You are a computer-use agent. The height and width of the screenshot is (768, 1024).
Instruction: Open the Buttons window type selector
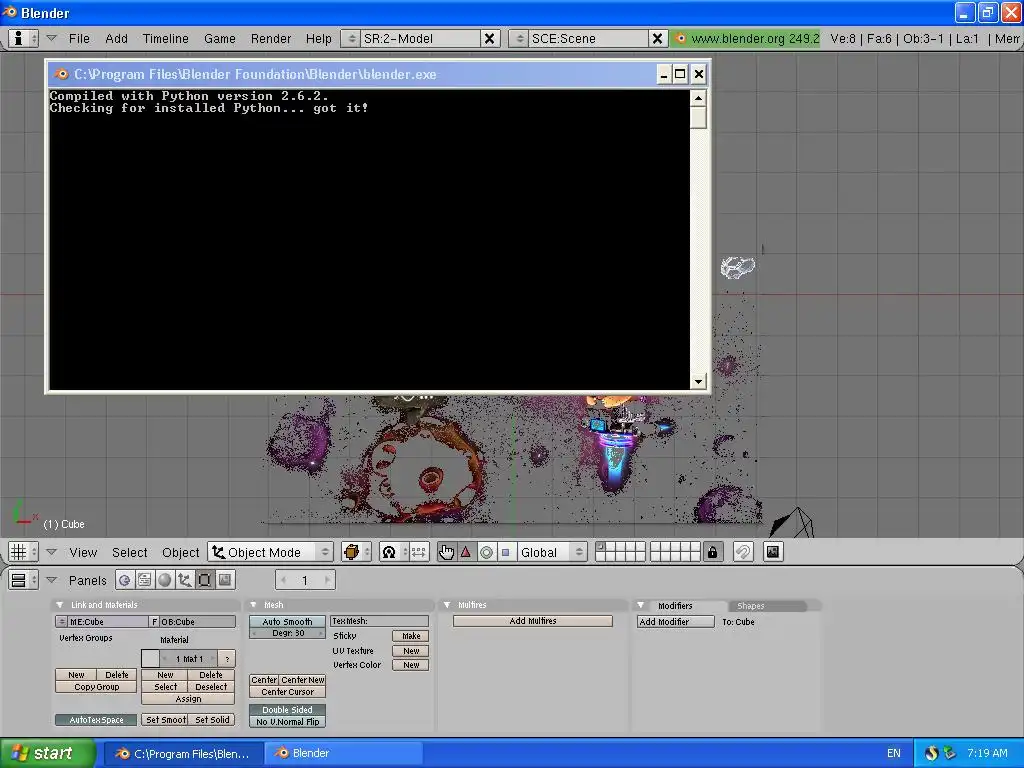point(23,580)
